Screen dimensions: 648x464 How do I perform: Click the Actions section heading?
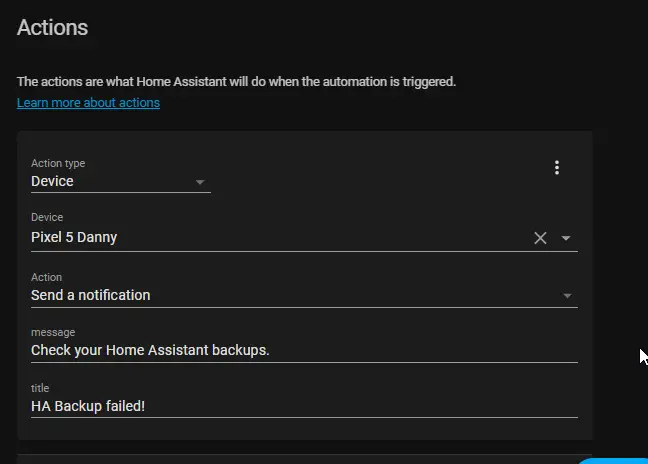pos(52,28)
